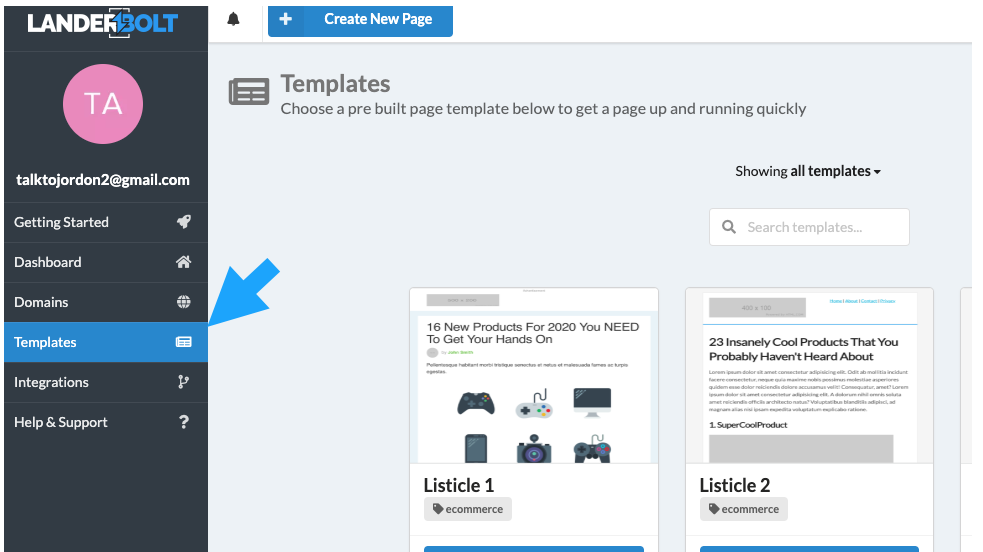The image size is (983, 552).
Task: Click the globe icon beside Domains
Action: (184, 302)
